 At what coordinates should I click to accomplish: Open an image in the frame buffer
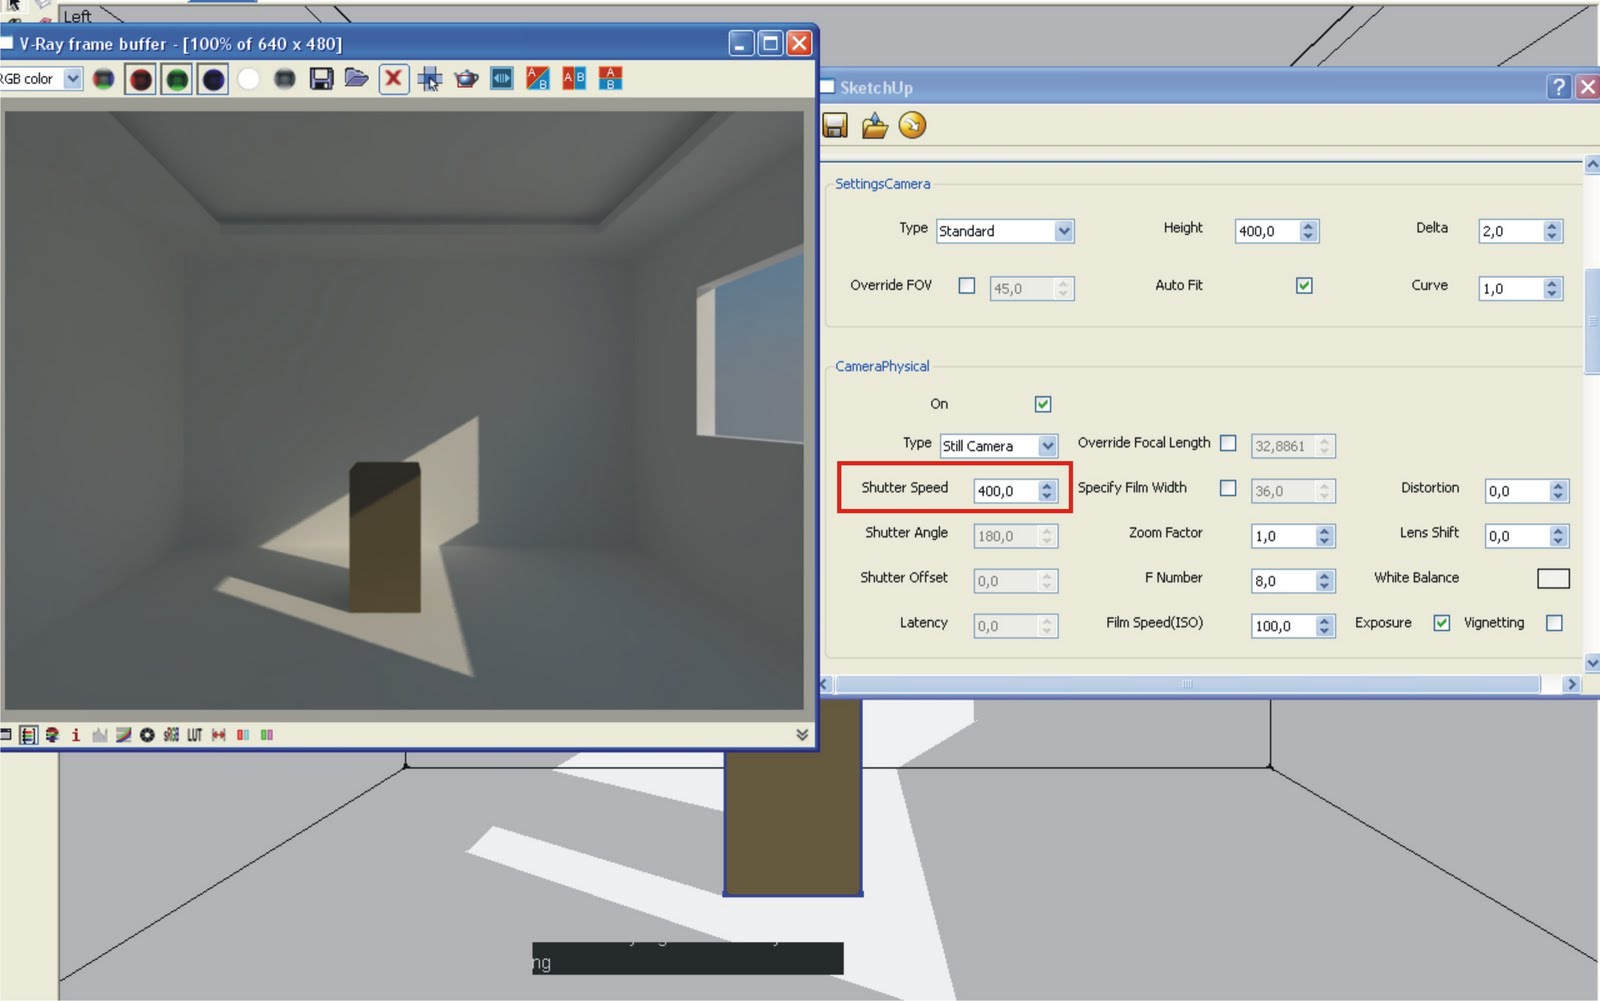(356, 79)
